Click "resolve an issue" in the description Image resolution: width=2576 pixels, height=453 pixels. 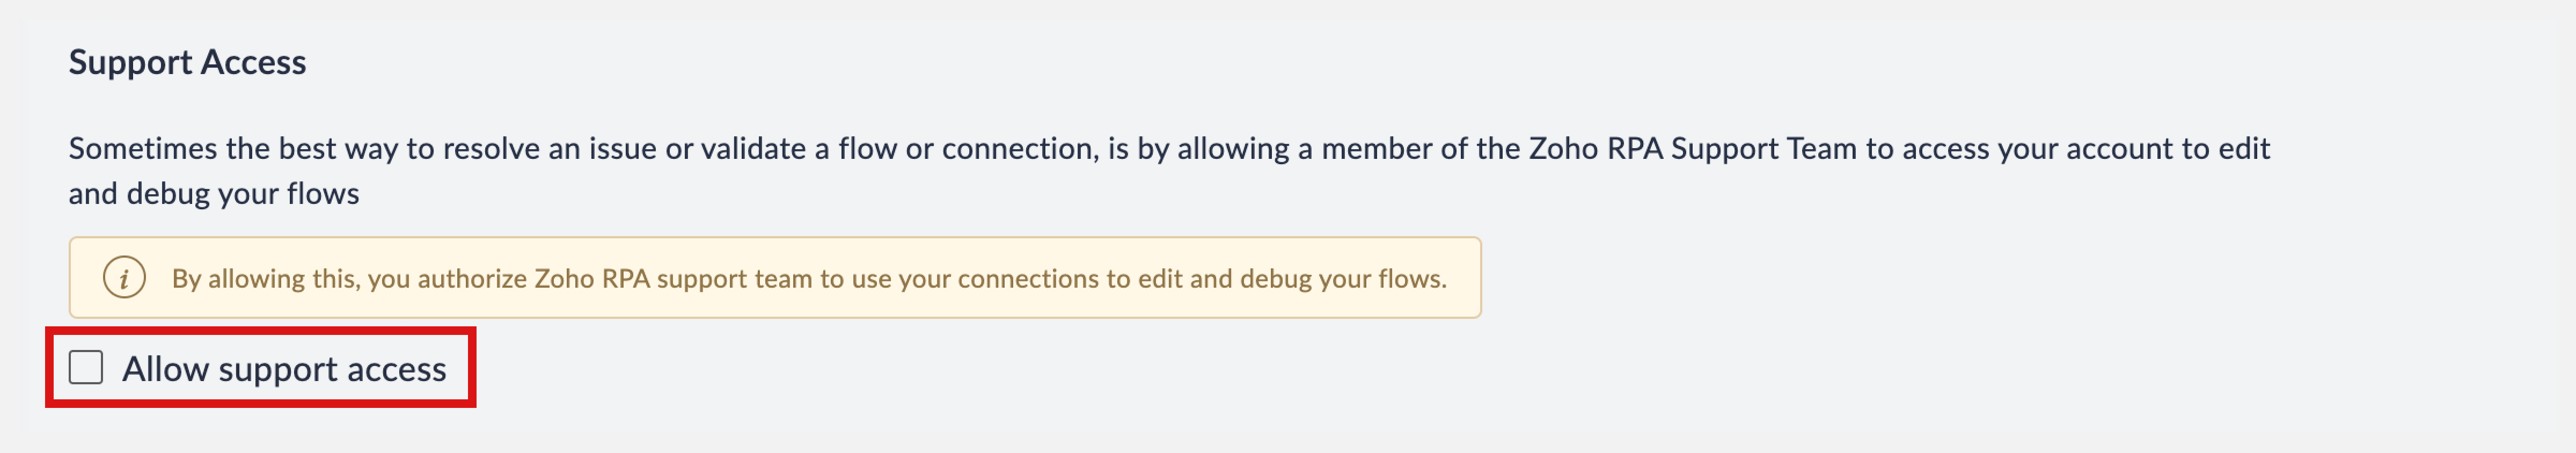[x=550, y=148]
